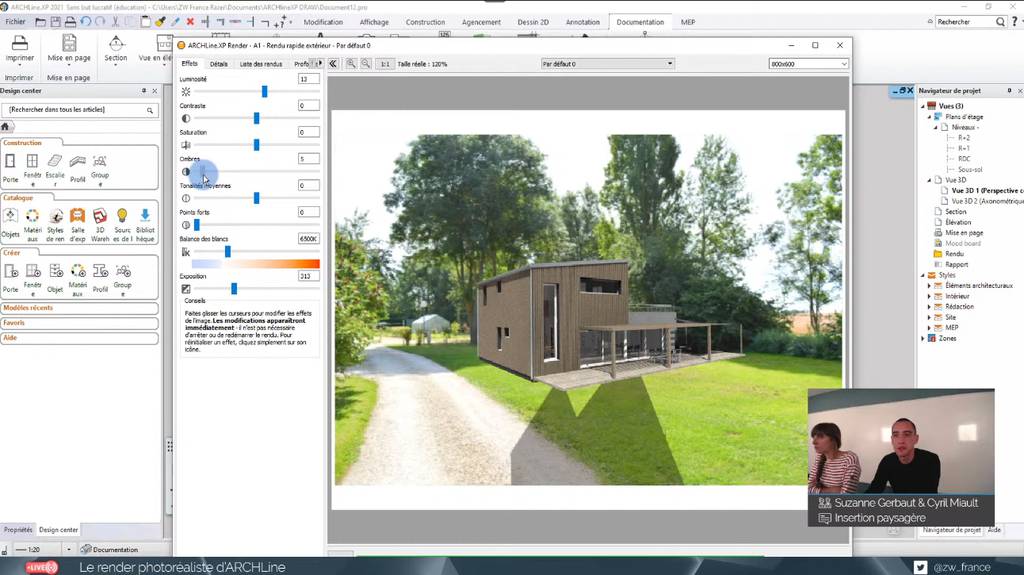Screen dimensions: 1024x575
Task: Click the red X delete icon
Action: click(x=190, y=22)
